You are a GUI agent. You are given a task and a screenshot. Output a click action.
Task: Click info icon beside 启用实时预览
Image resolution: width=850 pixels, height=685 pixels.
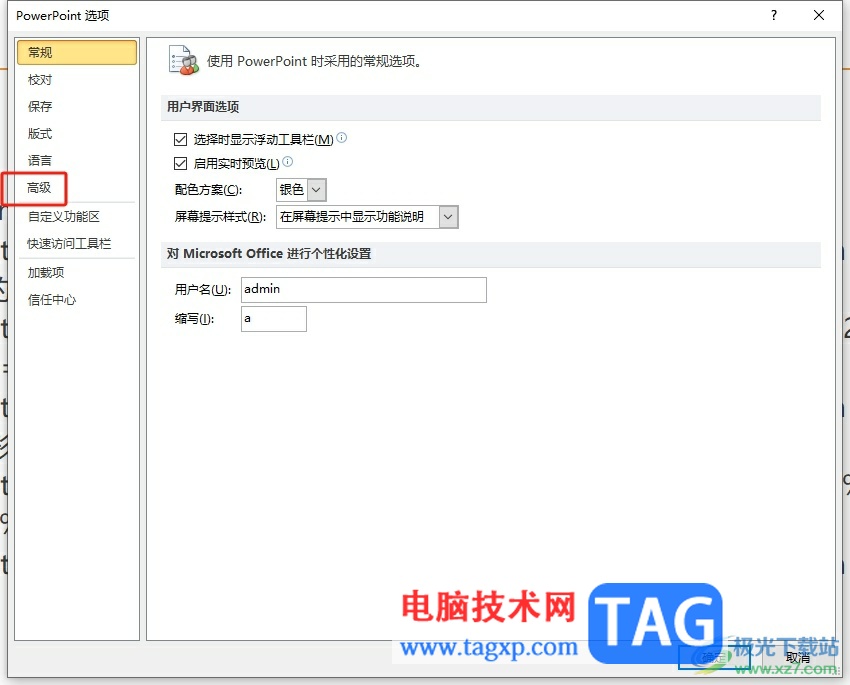[x=288, y=161]
